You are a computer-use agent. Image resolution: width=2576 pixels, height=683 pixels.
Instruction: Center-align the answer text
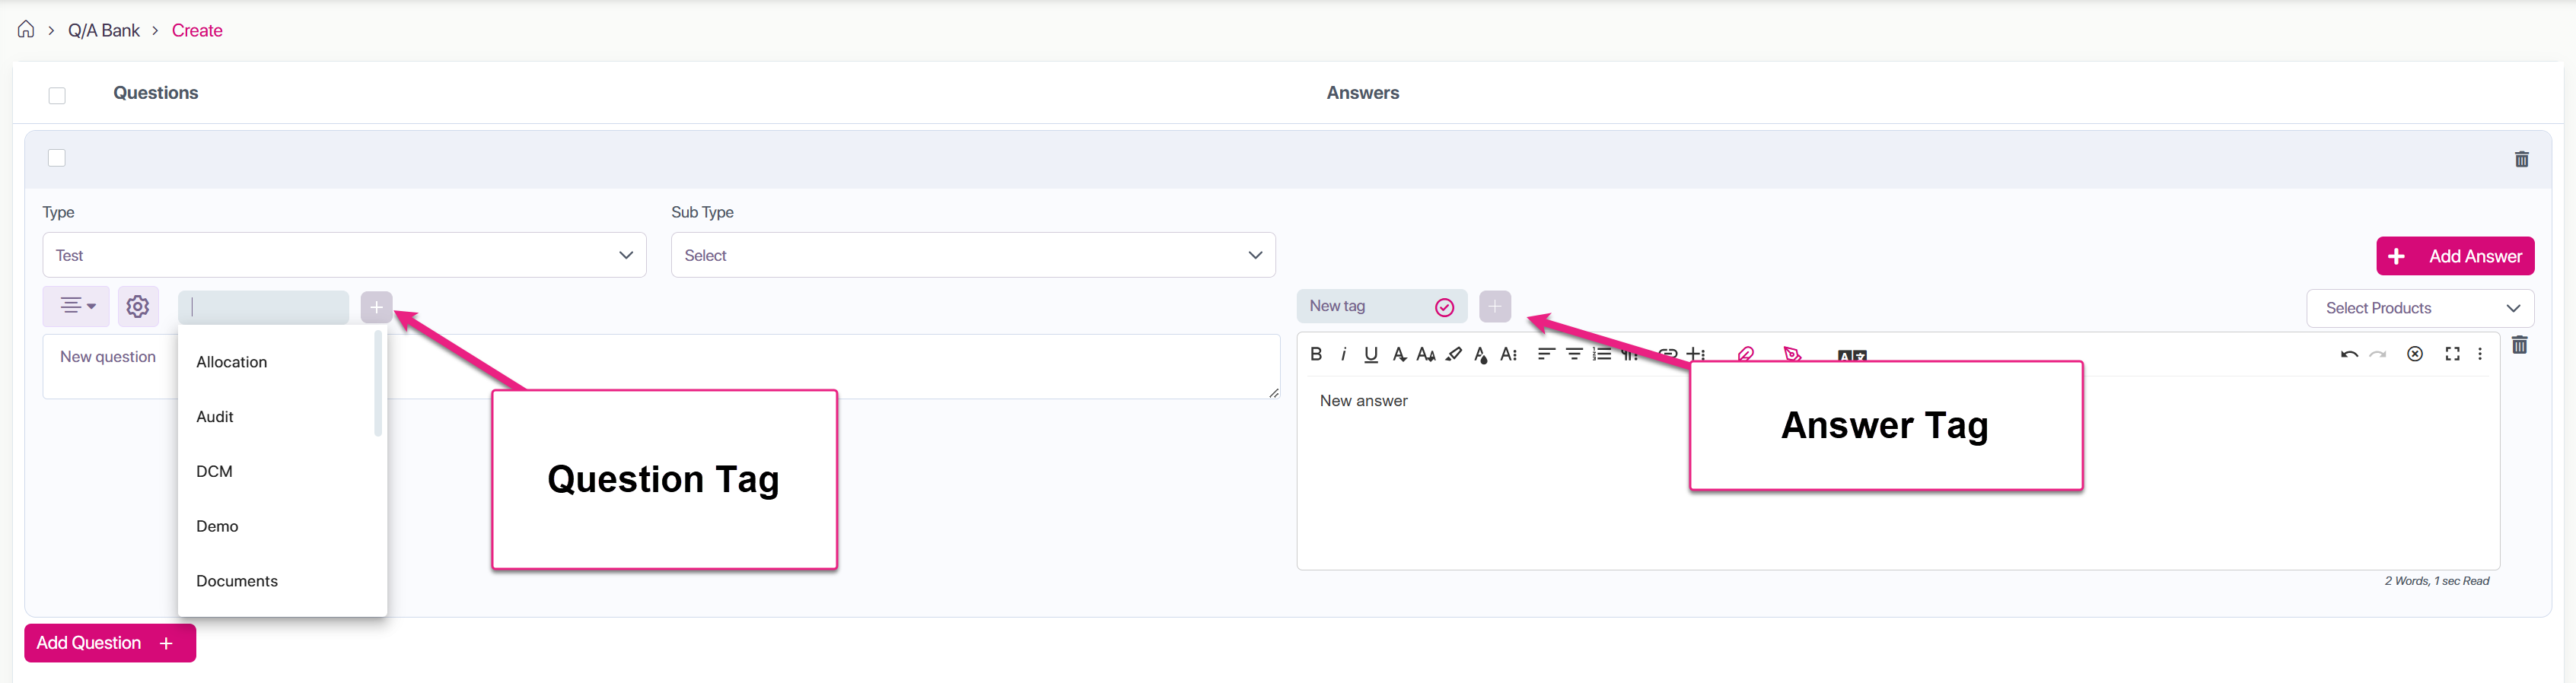click(x=1574, y=353)
